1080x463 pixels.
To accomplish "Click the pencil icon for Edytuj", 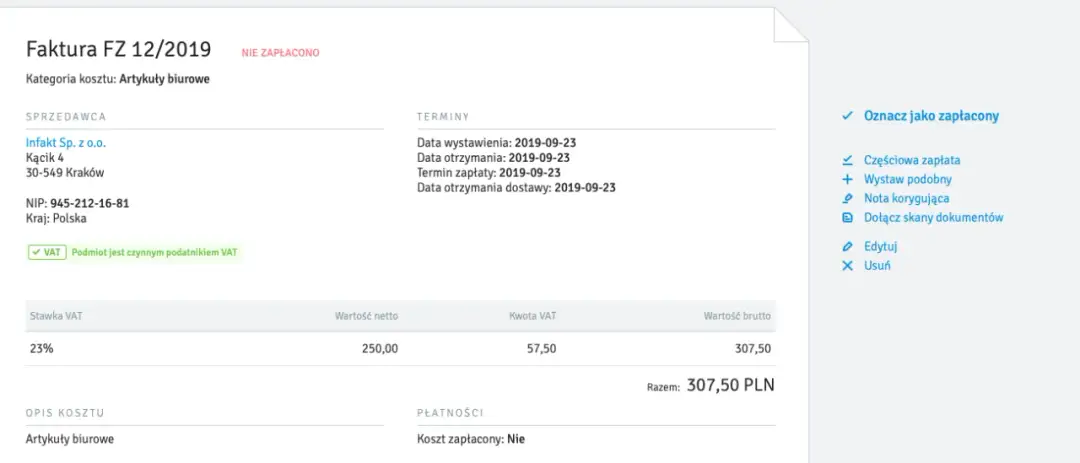I will [x=847, y=246].
